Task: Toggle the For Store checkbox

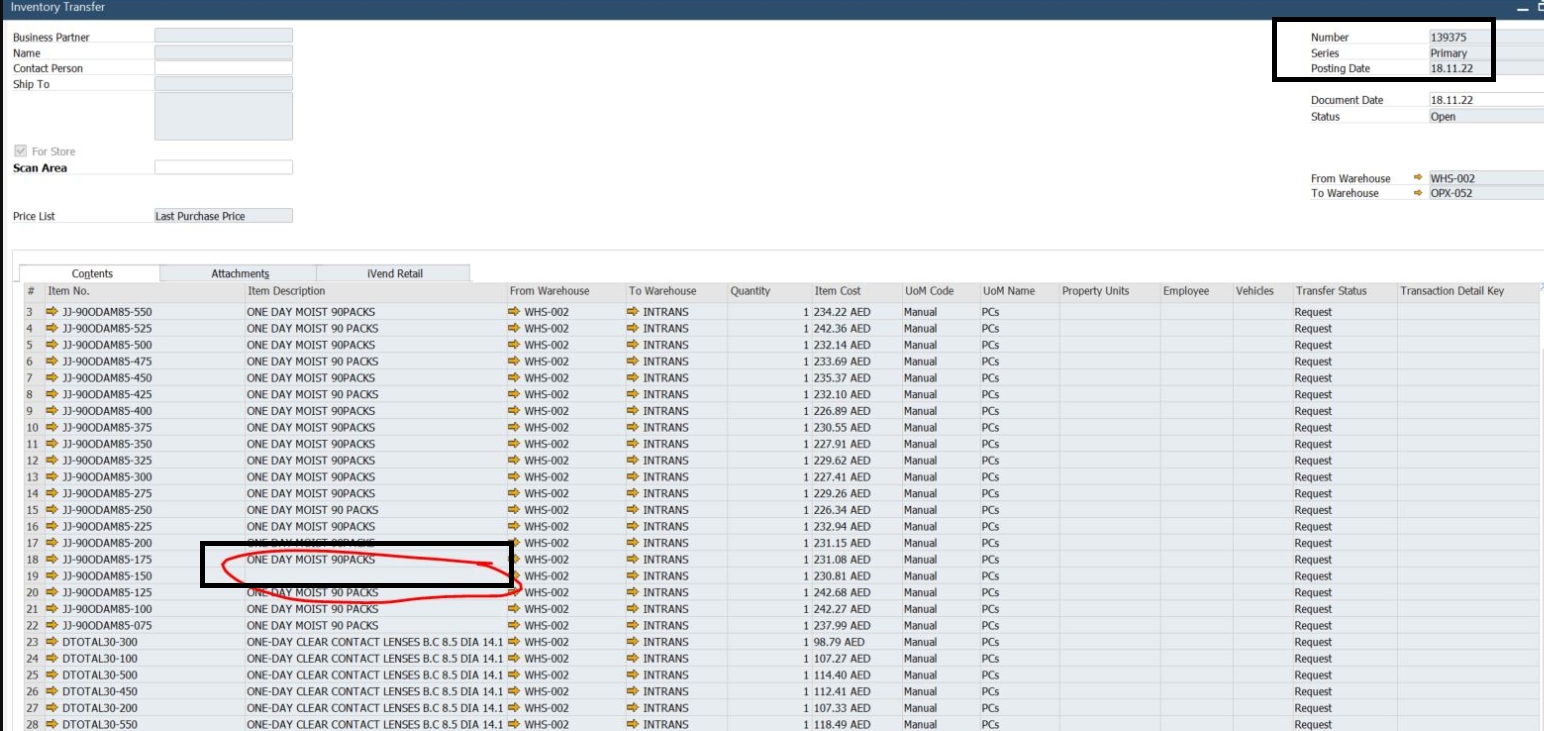Action: pyautogui.click(x=19, y=151)
